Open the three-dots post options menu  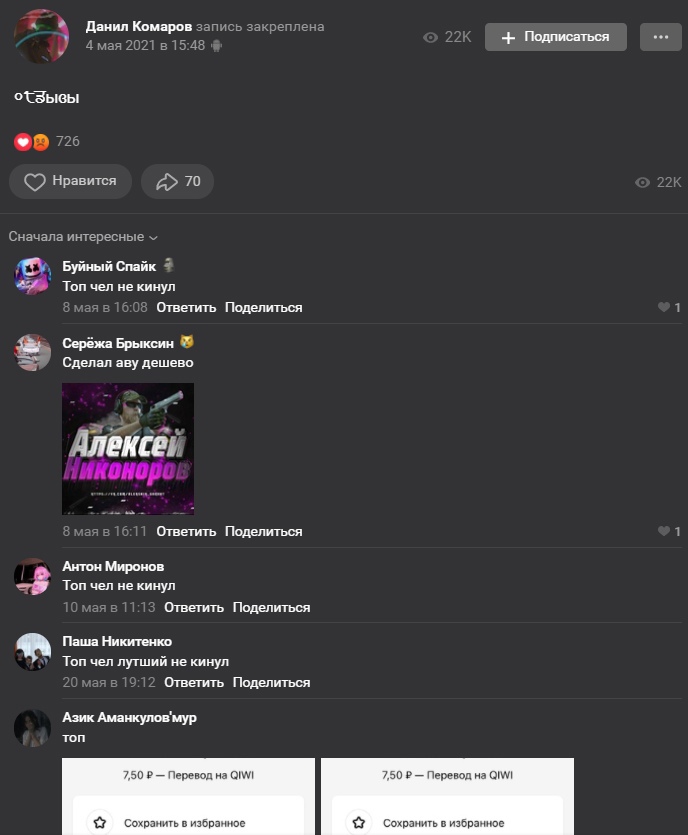click(660, 37)
